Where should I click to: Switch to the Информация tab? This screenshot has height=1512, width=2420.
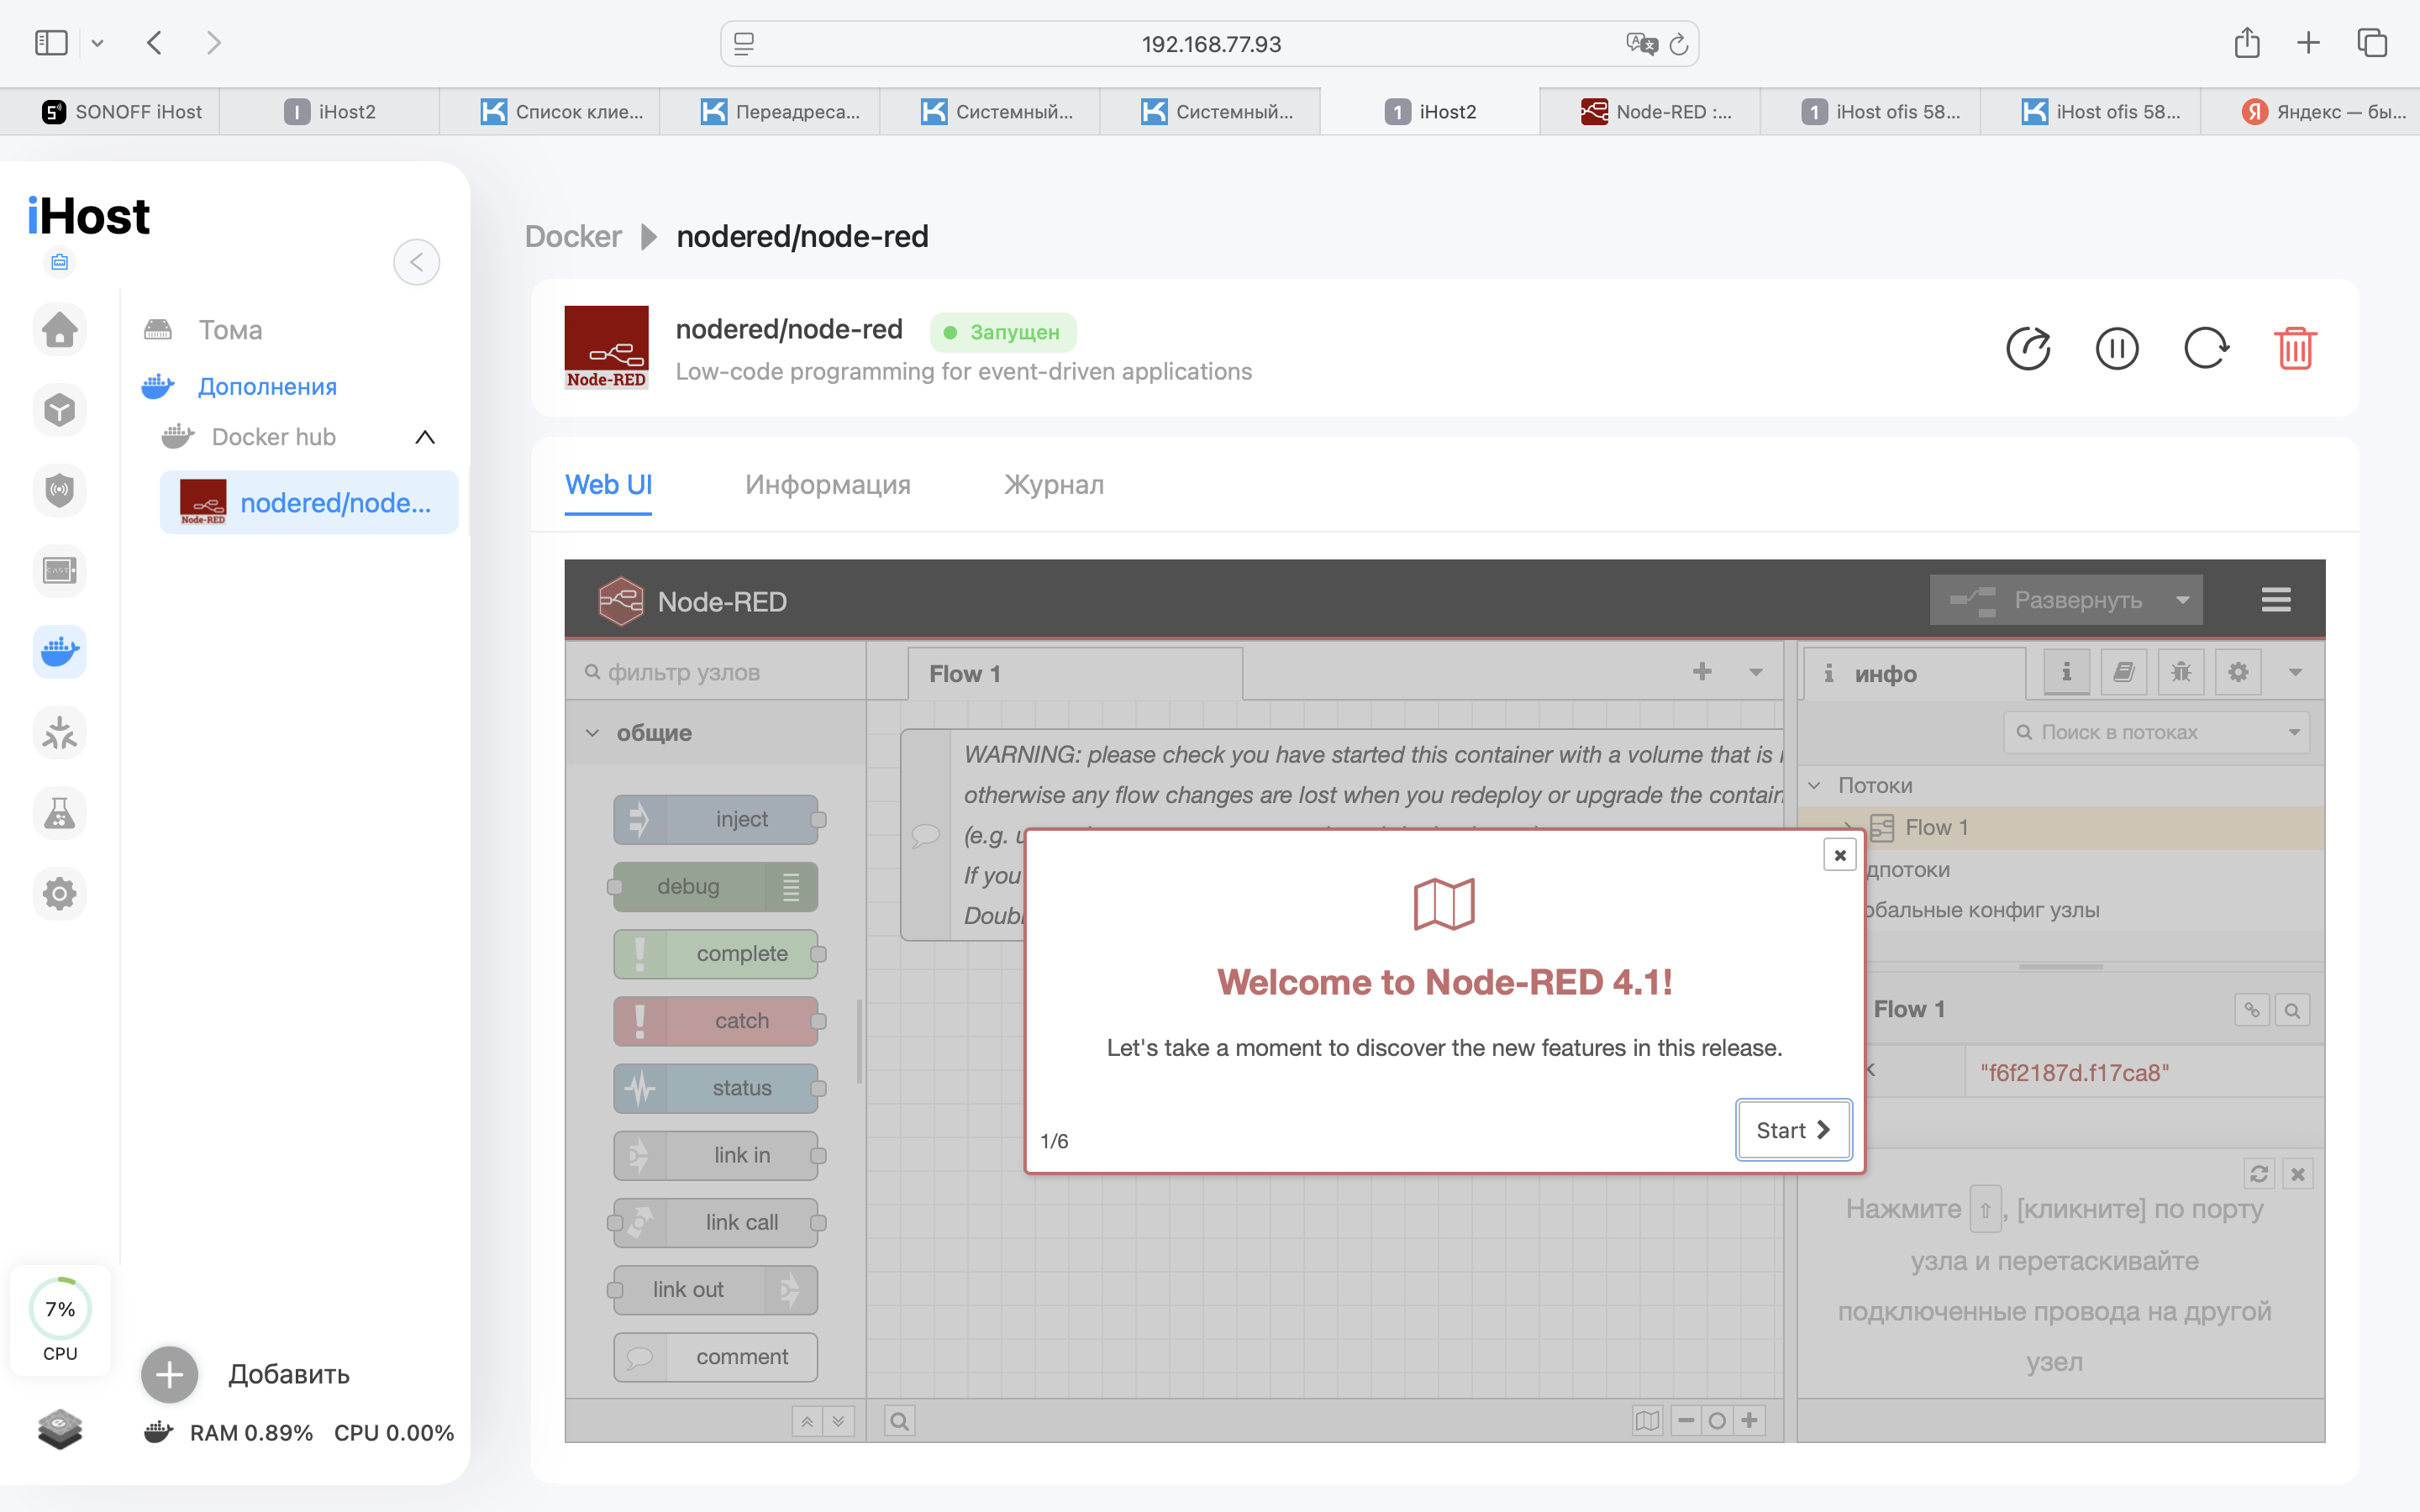[827, 485]
